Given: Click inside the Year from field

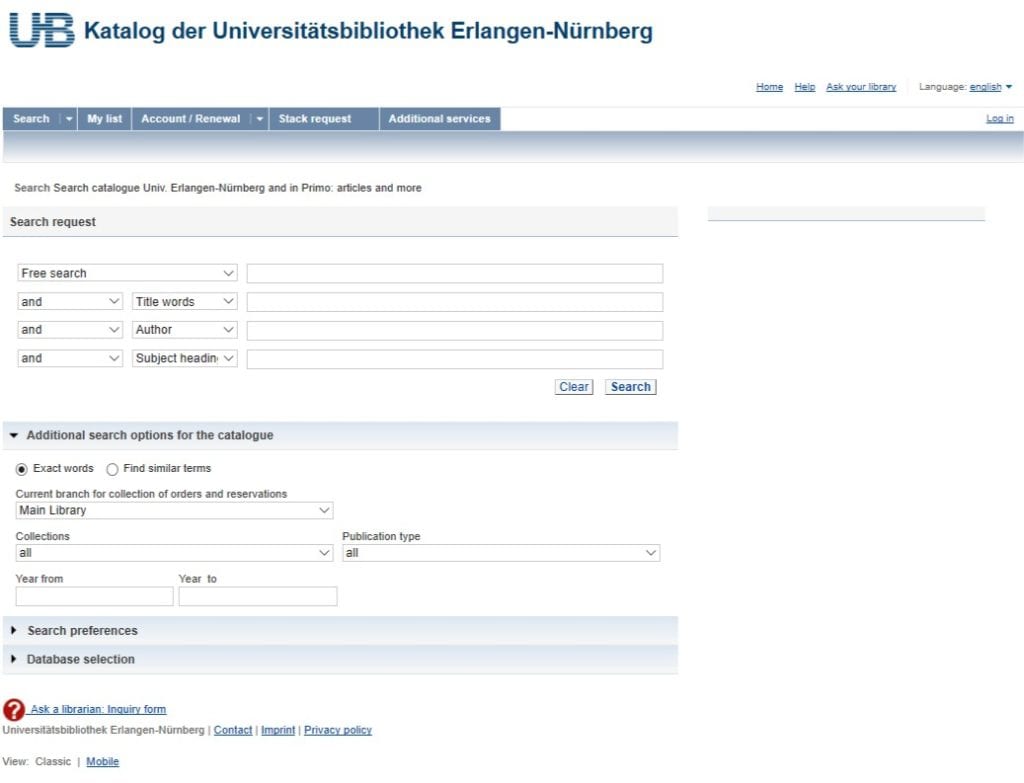Looking at the screenshot, I should tap(94, 595).
